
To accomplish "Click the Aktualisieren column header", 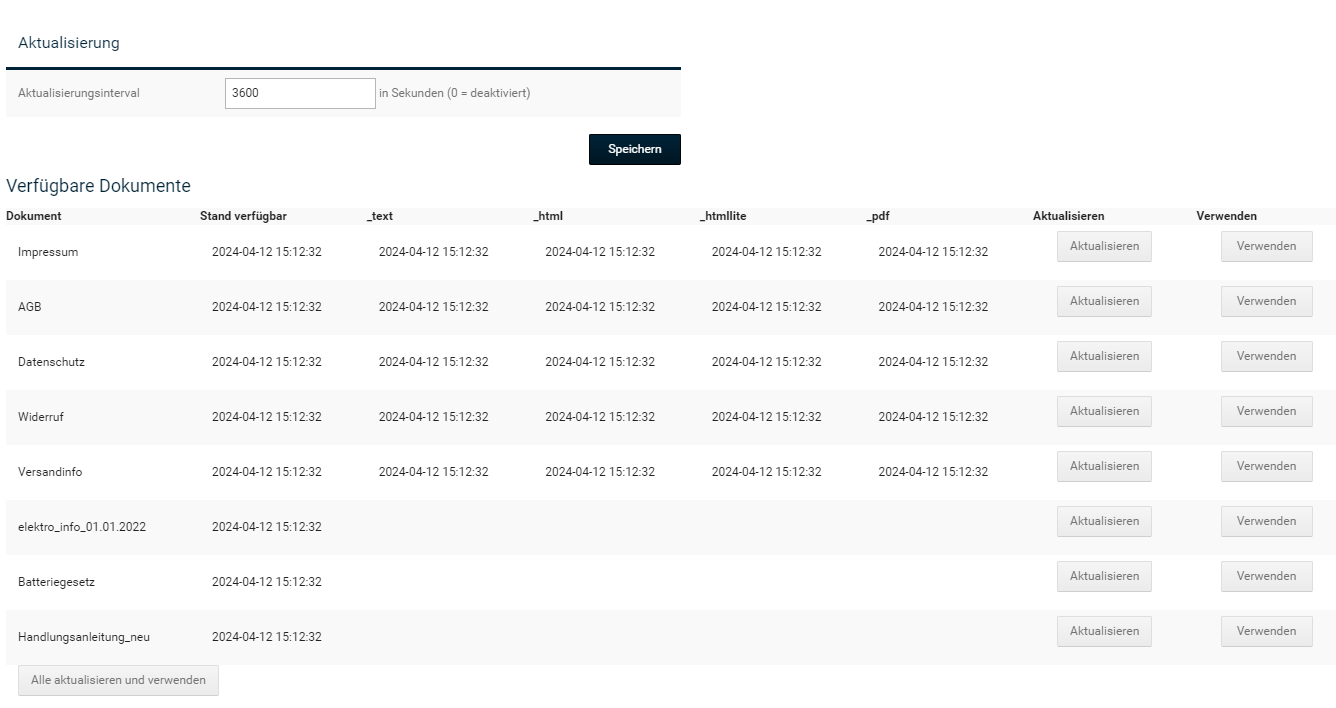I will point(1069,216).
